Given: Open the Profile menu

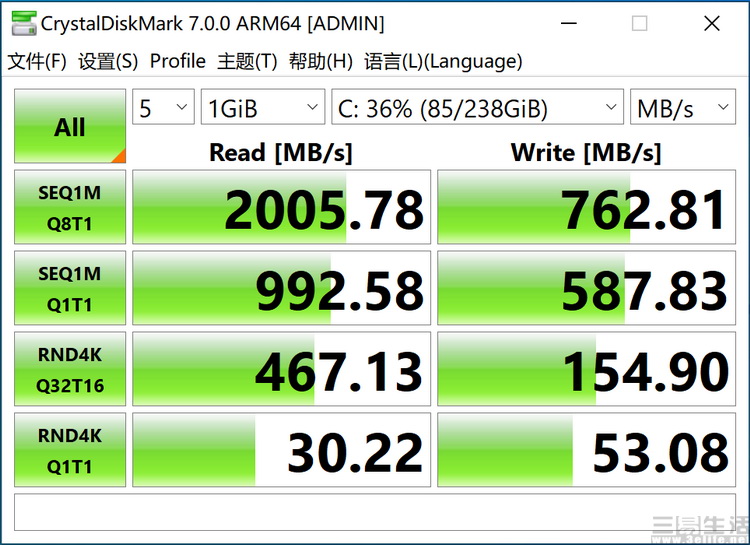Looking at the screenshot, I should [177, 61].
